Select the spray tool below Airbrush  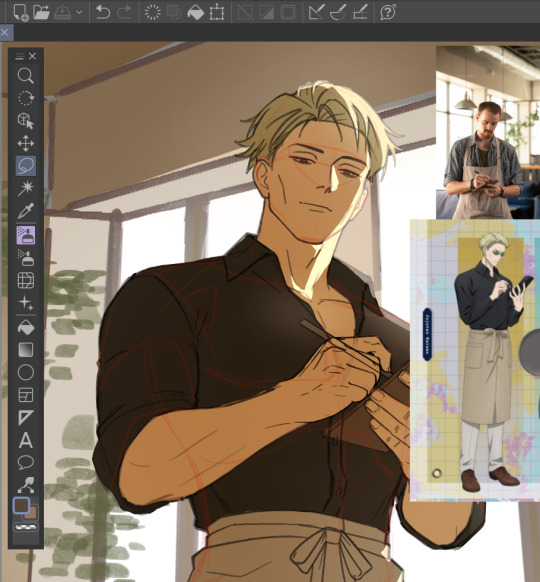(26, 257)
